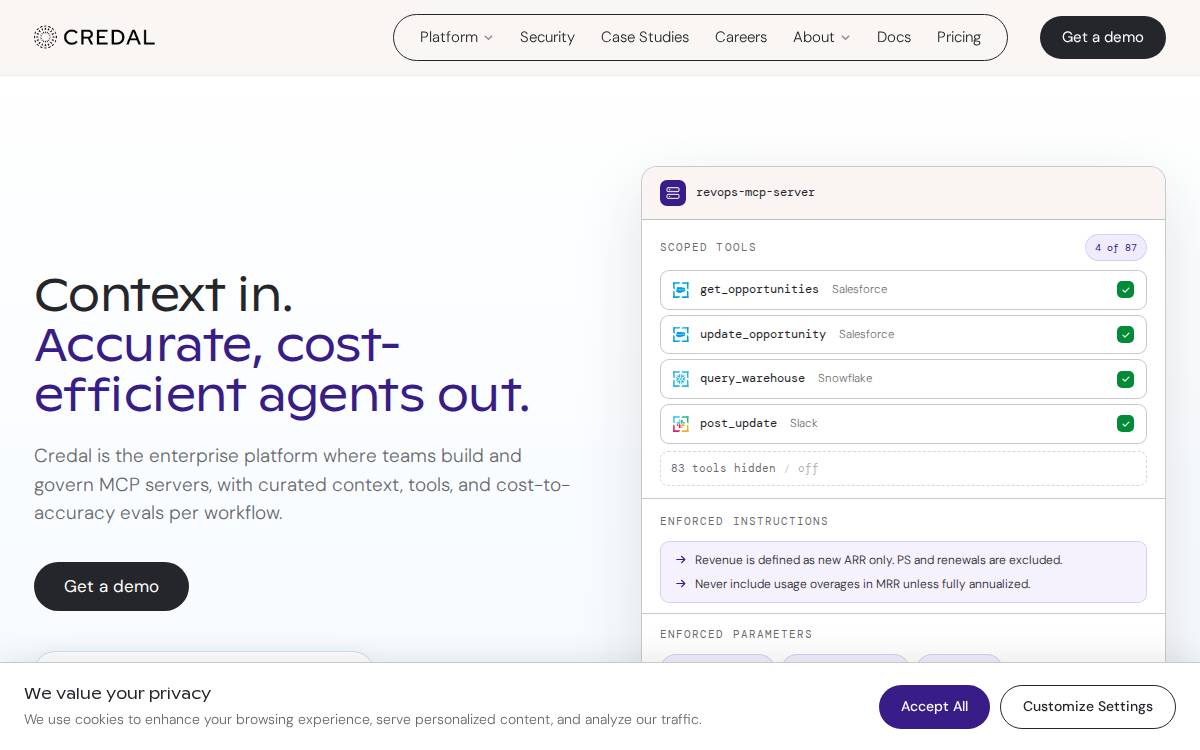Open Customize Settings for cookies
Viewport: 1200px width, 750px height.
[1088, 707]
